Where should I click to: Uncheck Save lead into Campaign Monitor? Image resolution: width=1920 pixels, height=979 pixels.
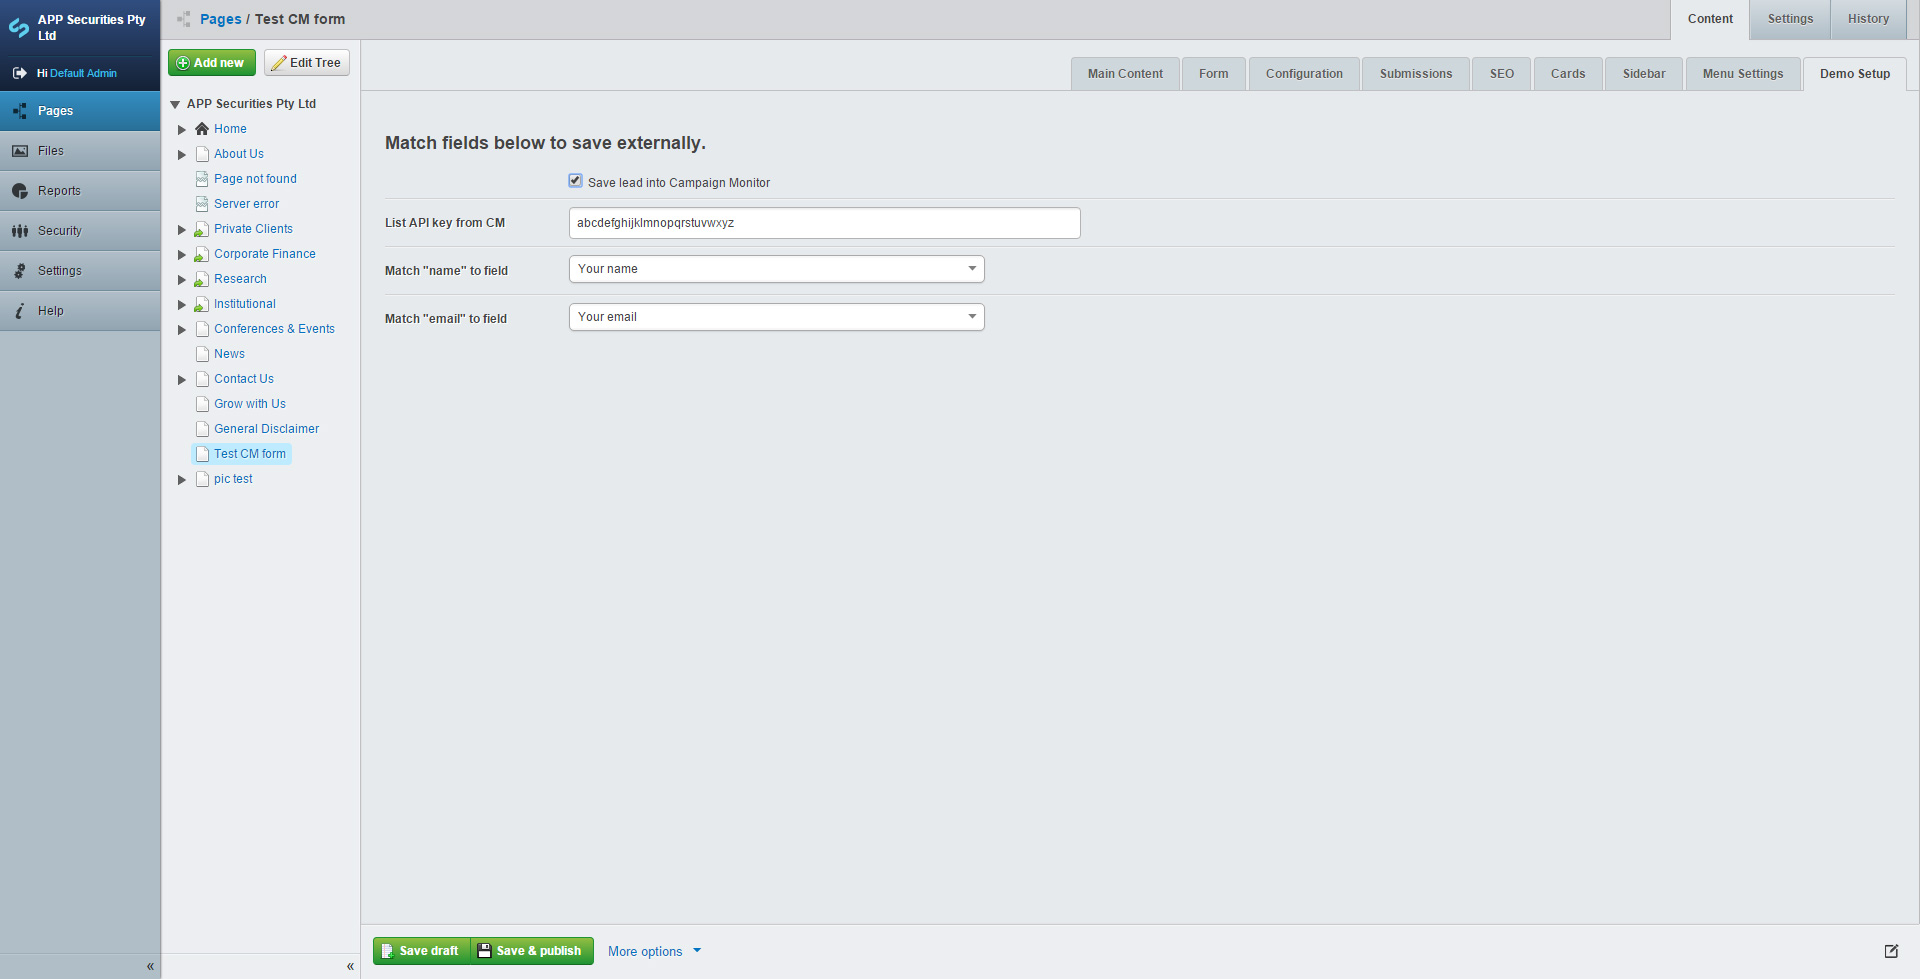coord(575,180)
